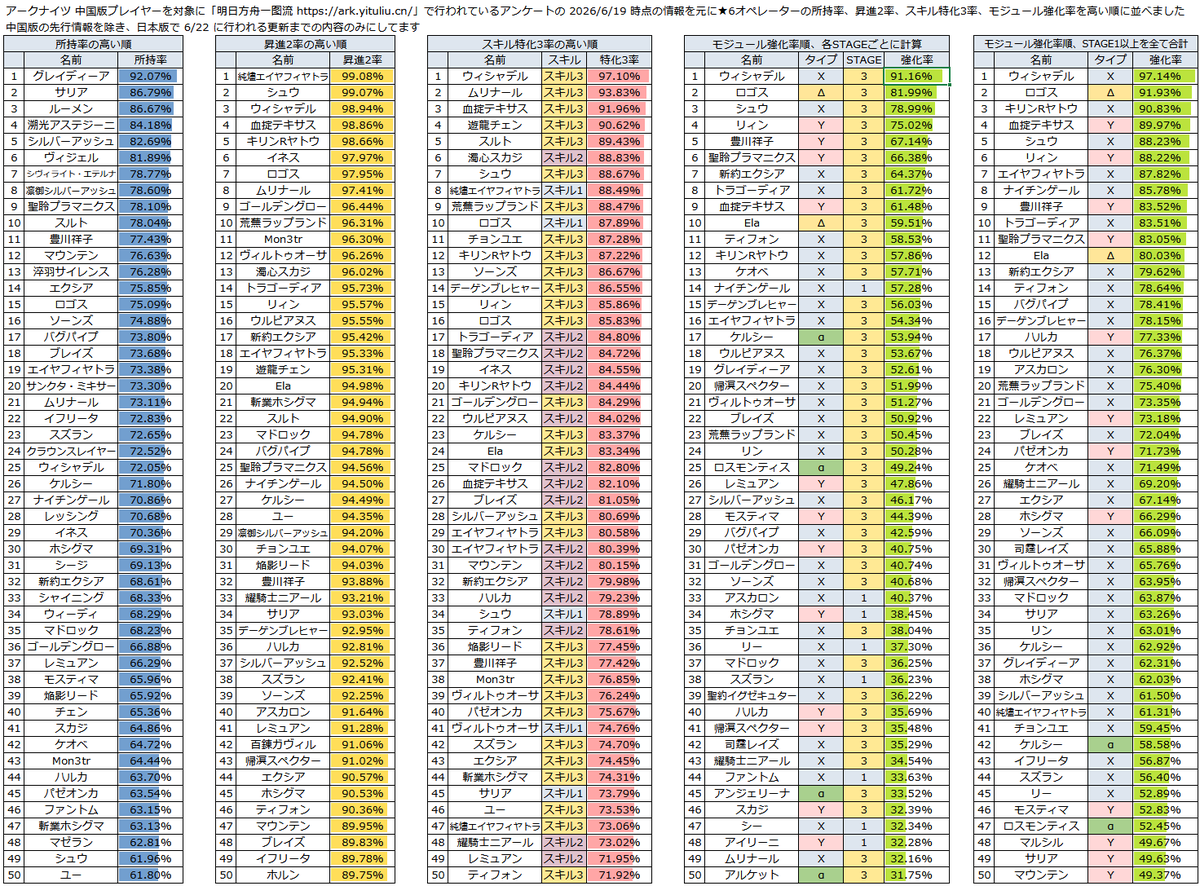The image size is (1200, 886).
Task: Click the 91.93% cell for ロゴス
Action: click(x=1163, y=92)
